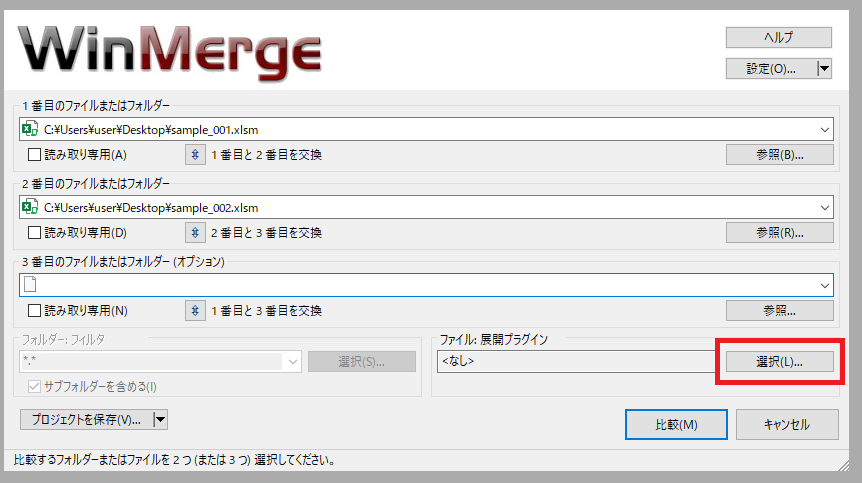Start comparison with 比較(M) button
Screen dimensions: 862x483
[676, 424]
